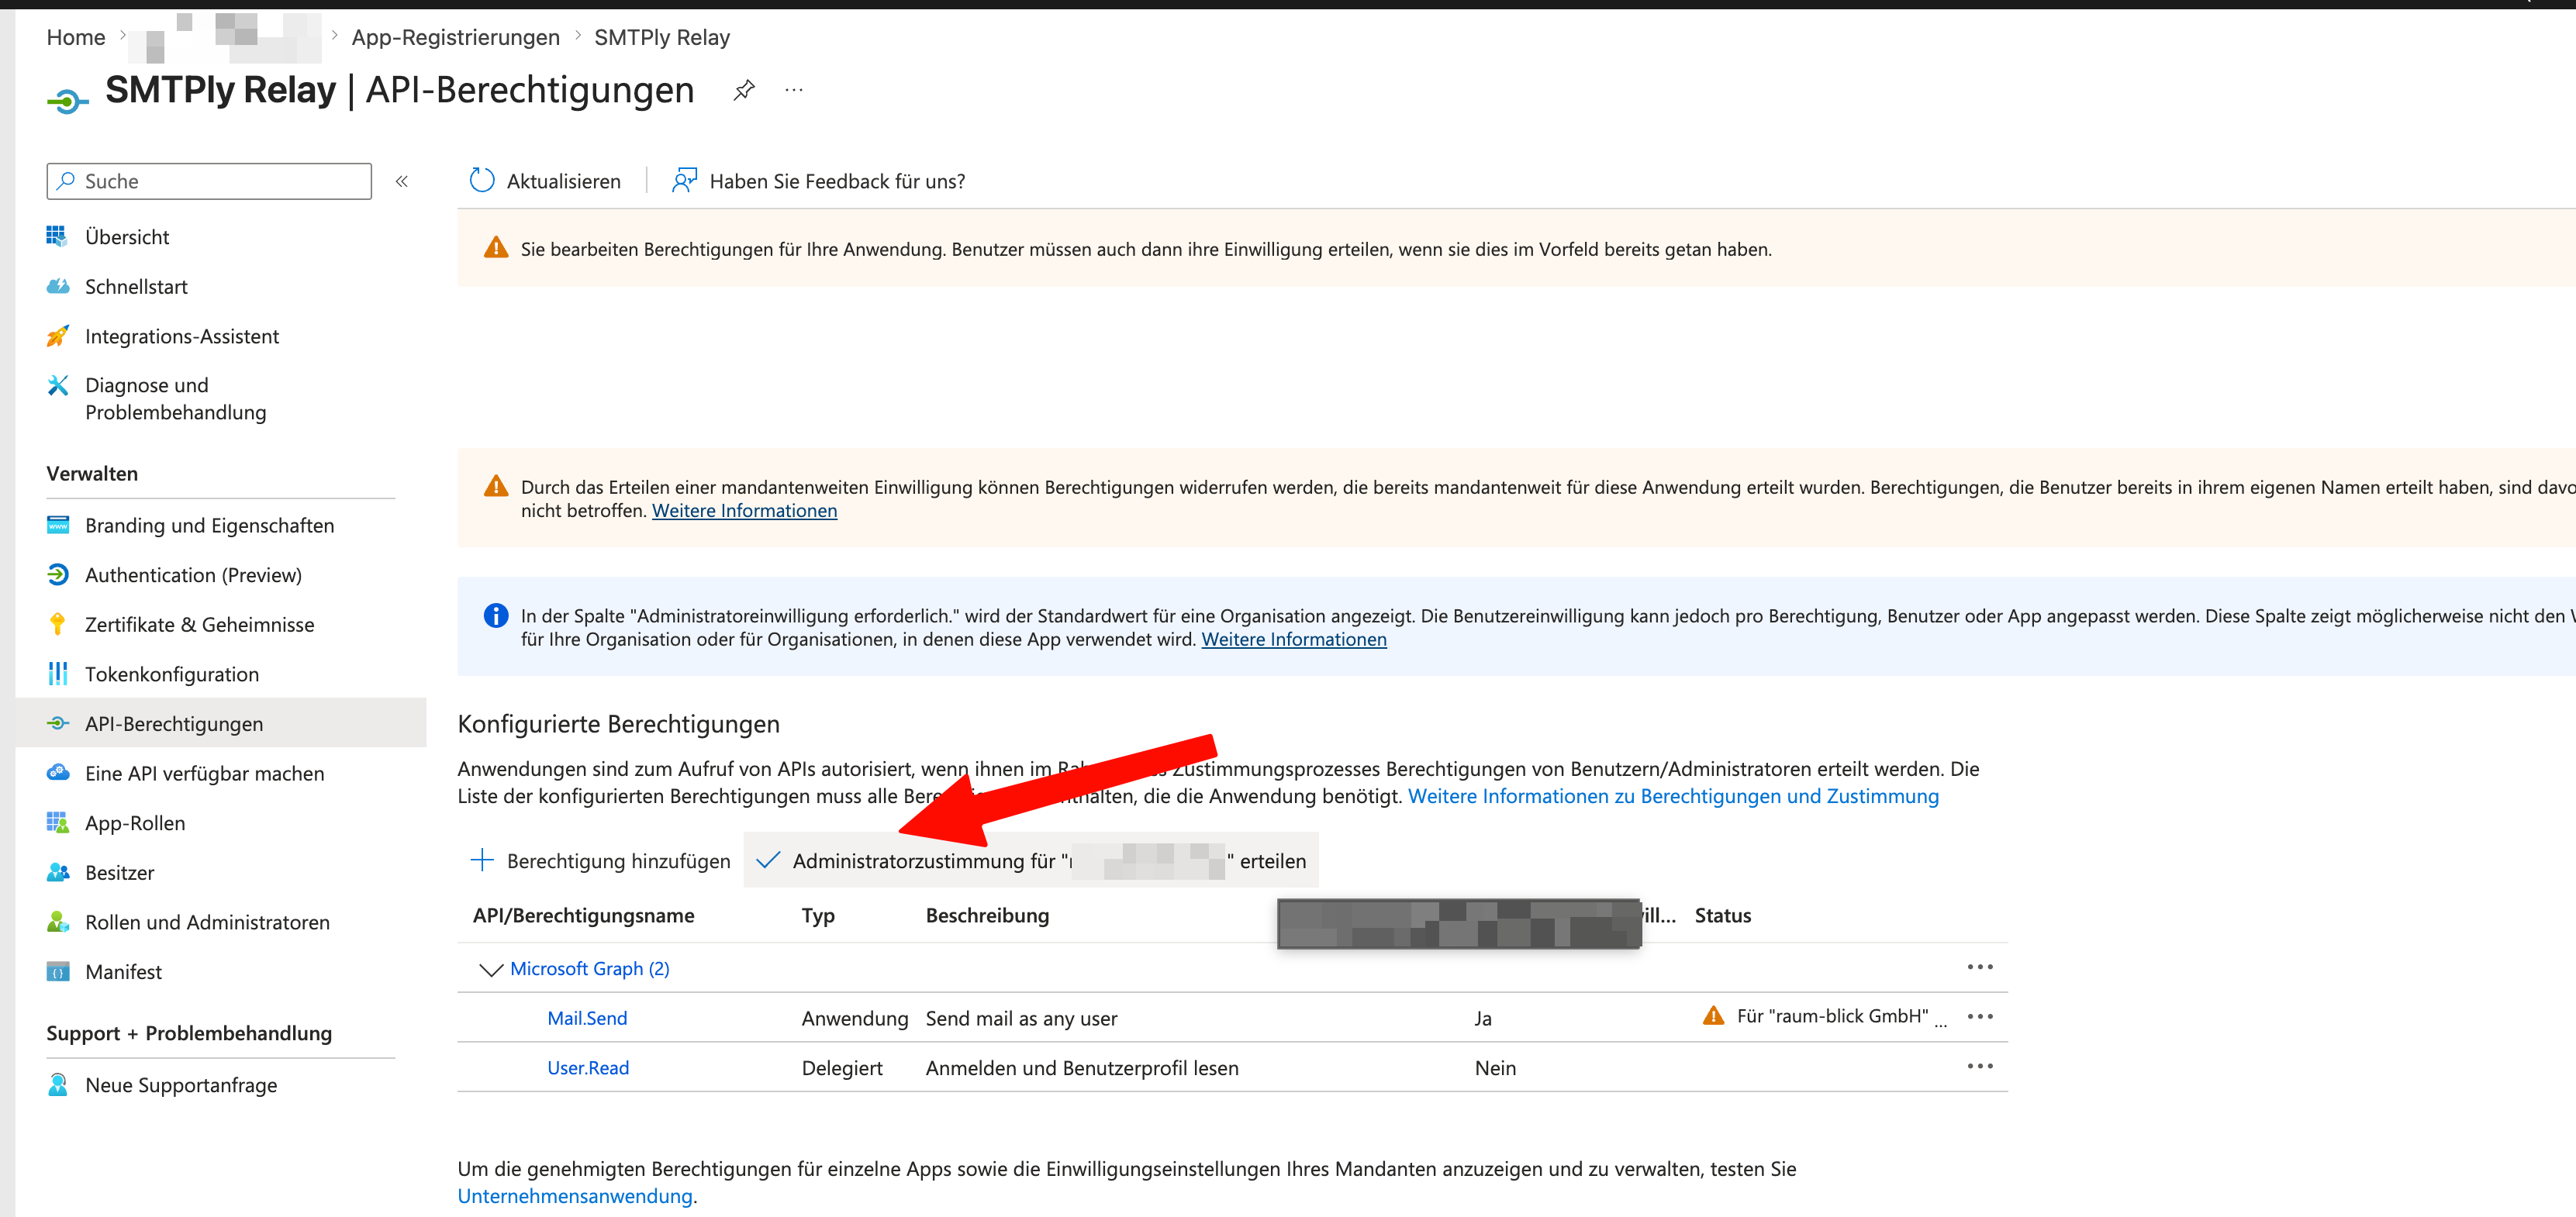Image resolution: width=2576 pixels, height=1217 pixels.
Task: Click the feedback person icon in toolbar
Action: pos(684,180)
